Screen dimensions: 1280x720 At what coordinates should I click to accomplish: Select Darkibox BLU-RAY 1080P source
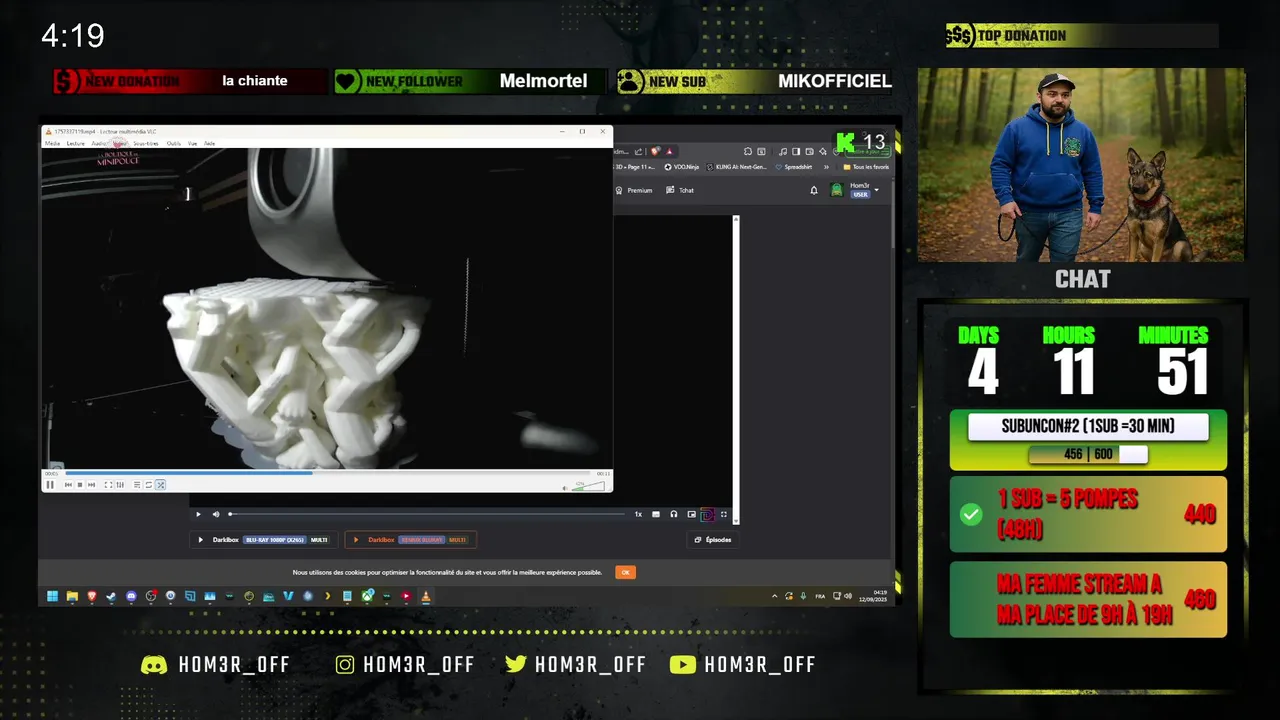(x=263, y=540)
